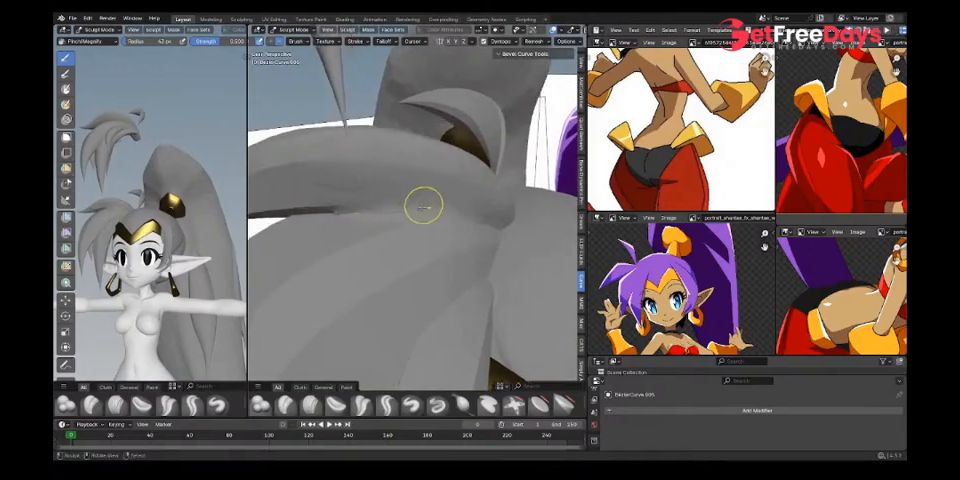960x480 pixels.
Task: Toggle X axis symmetry
Action: [x=448, y=42]
